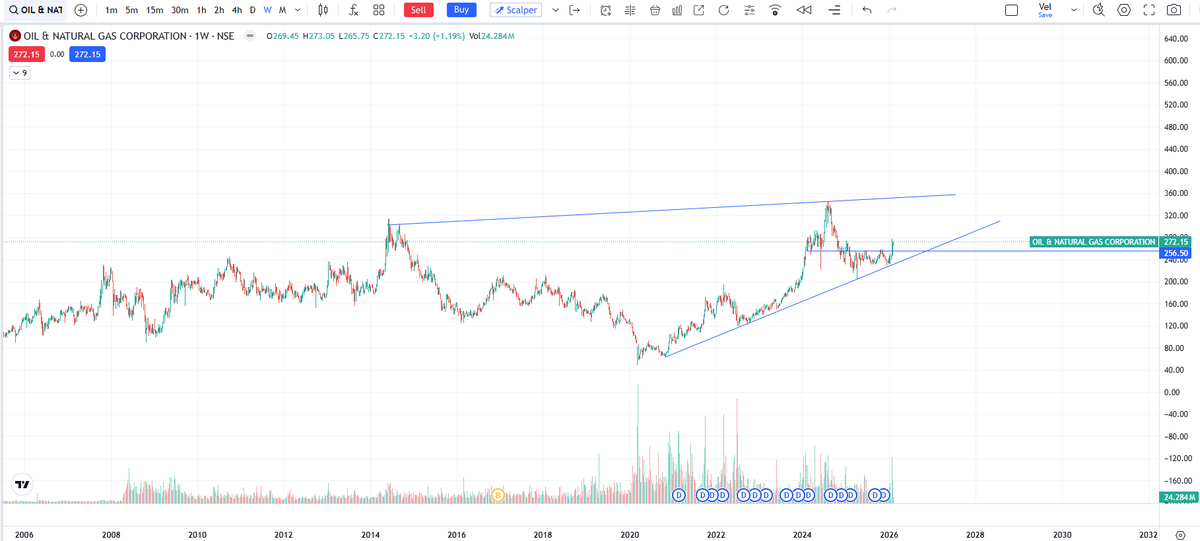Click the 256.50 horizontal line price label
Image resolution: width=1200 pixels, height=541 pixels.
pos(1175,254)
